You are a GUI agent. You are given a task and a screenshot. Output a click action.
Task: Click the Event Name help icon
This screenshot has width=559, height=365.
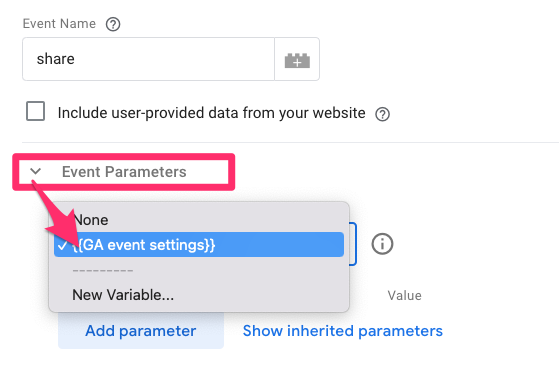pos(113,24)
